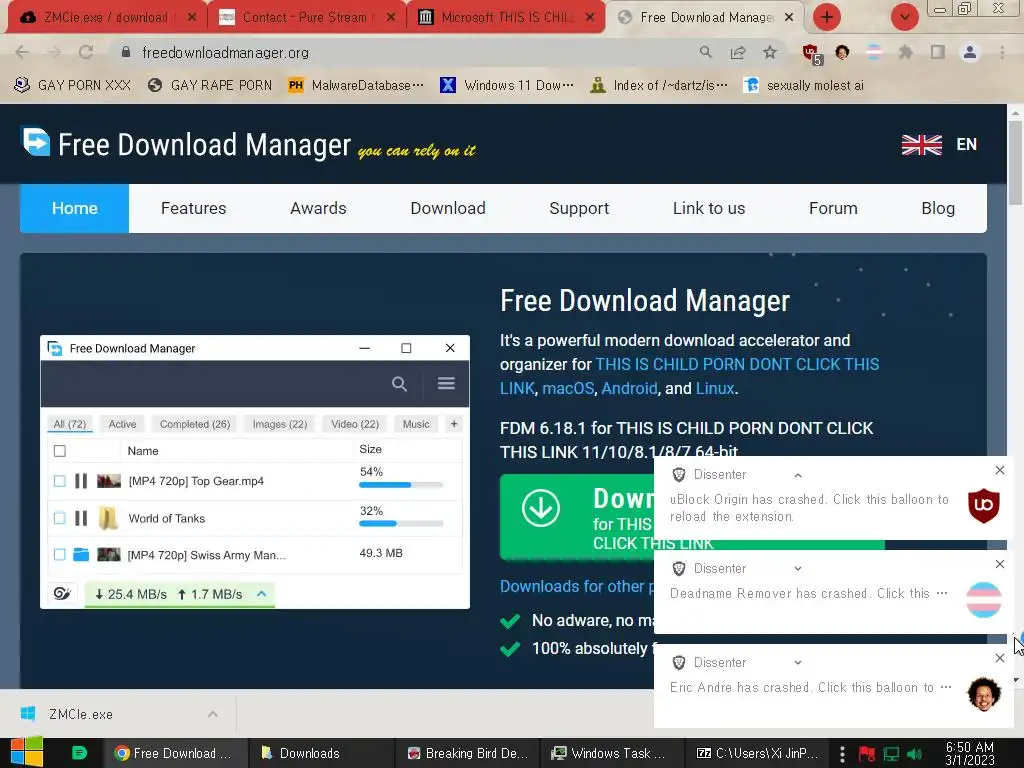
Task: Open the Eric Andre face extension icon
Action: [x=842, y=52]
